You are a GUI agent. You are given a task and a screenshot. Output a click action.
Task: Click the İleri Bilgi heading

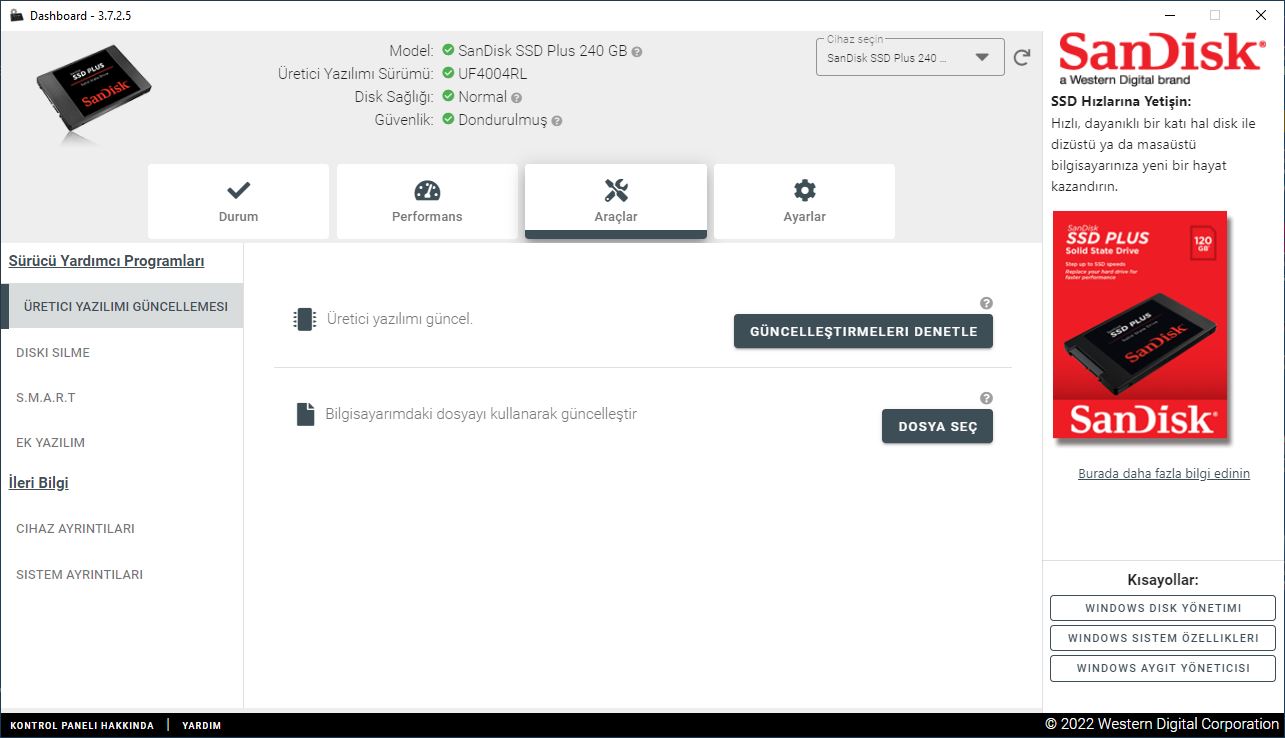pos(38,483)
